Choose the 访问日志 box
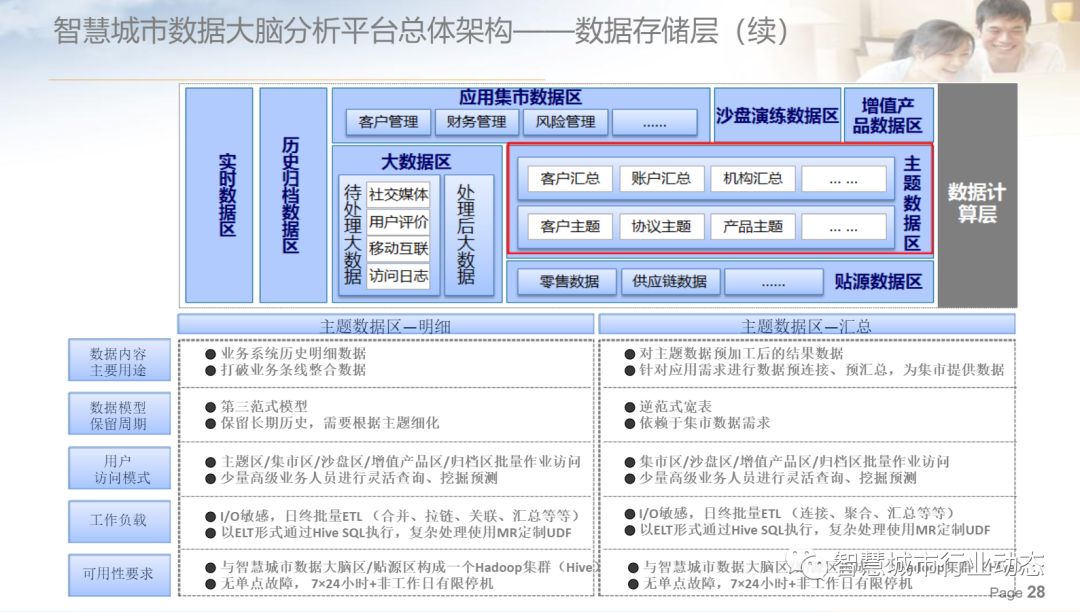 tap(398, 276)
